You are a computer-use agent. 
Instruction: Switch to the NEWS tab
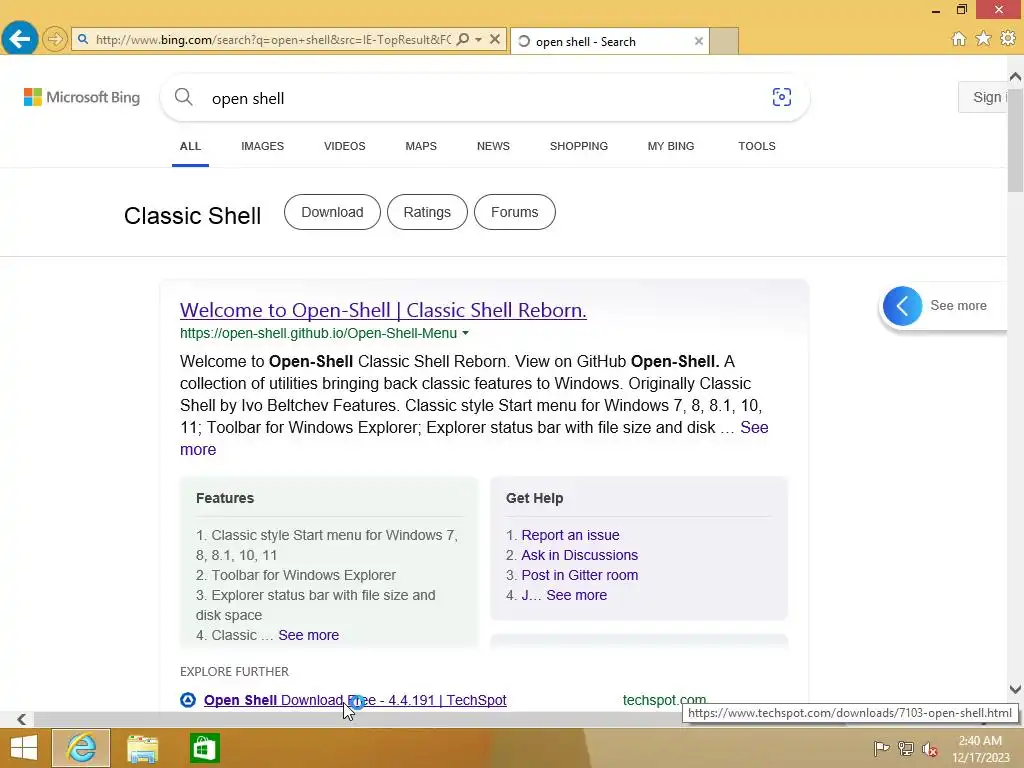coord(493,146)
